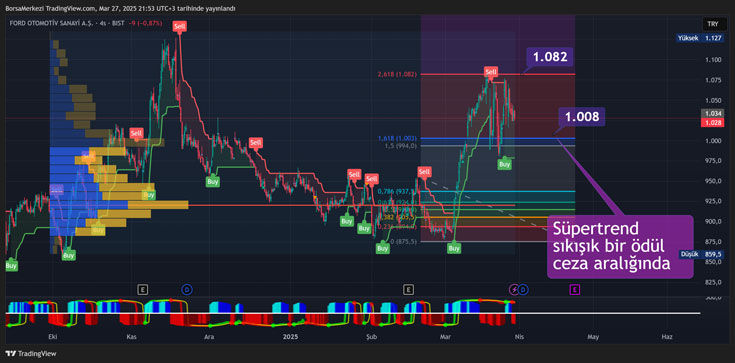This screenshot has width=735, height=363.
Task: Click the Yüksek 1.127 price label
Action: click(700, 39)
